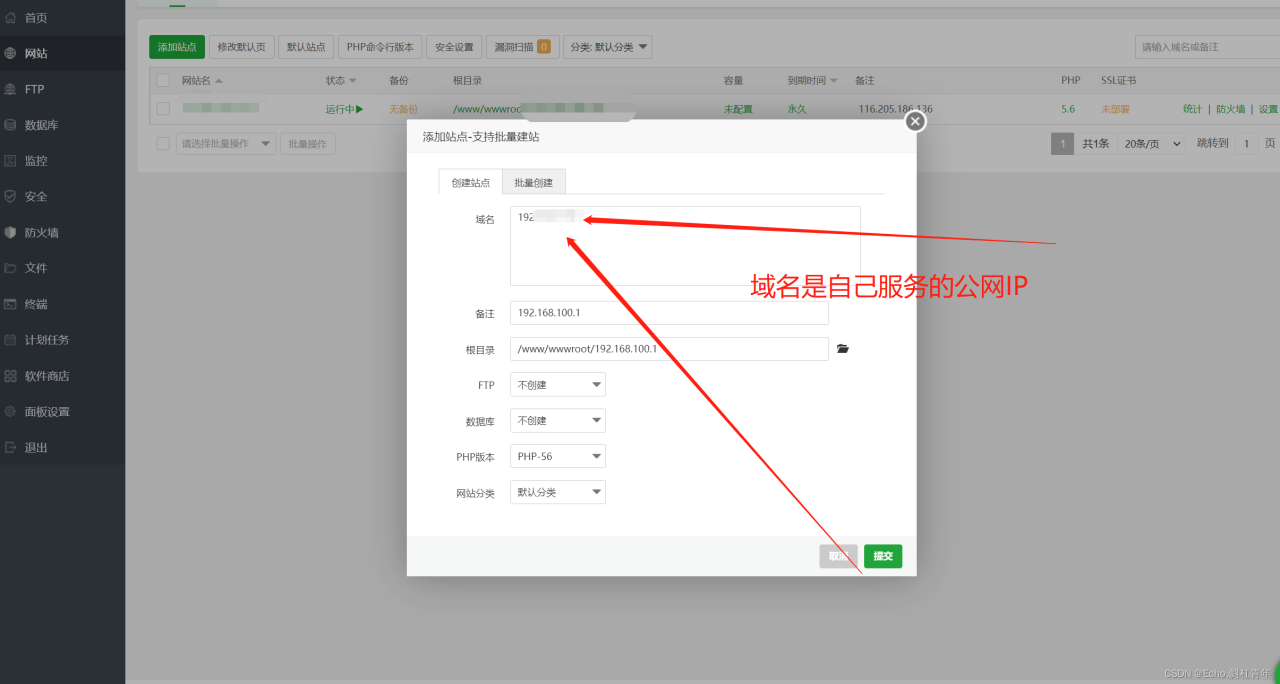Select the 网站 globe icon in sidebar
1280x684 pixels.
(10, 54)
